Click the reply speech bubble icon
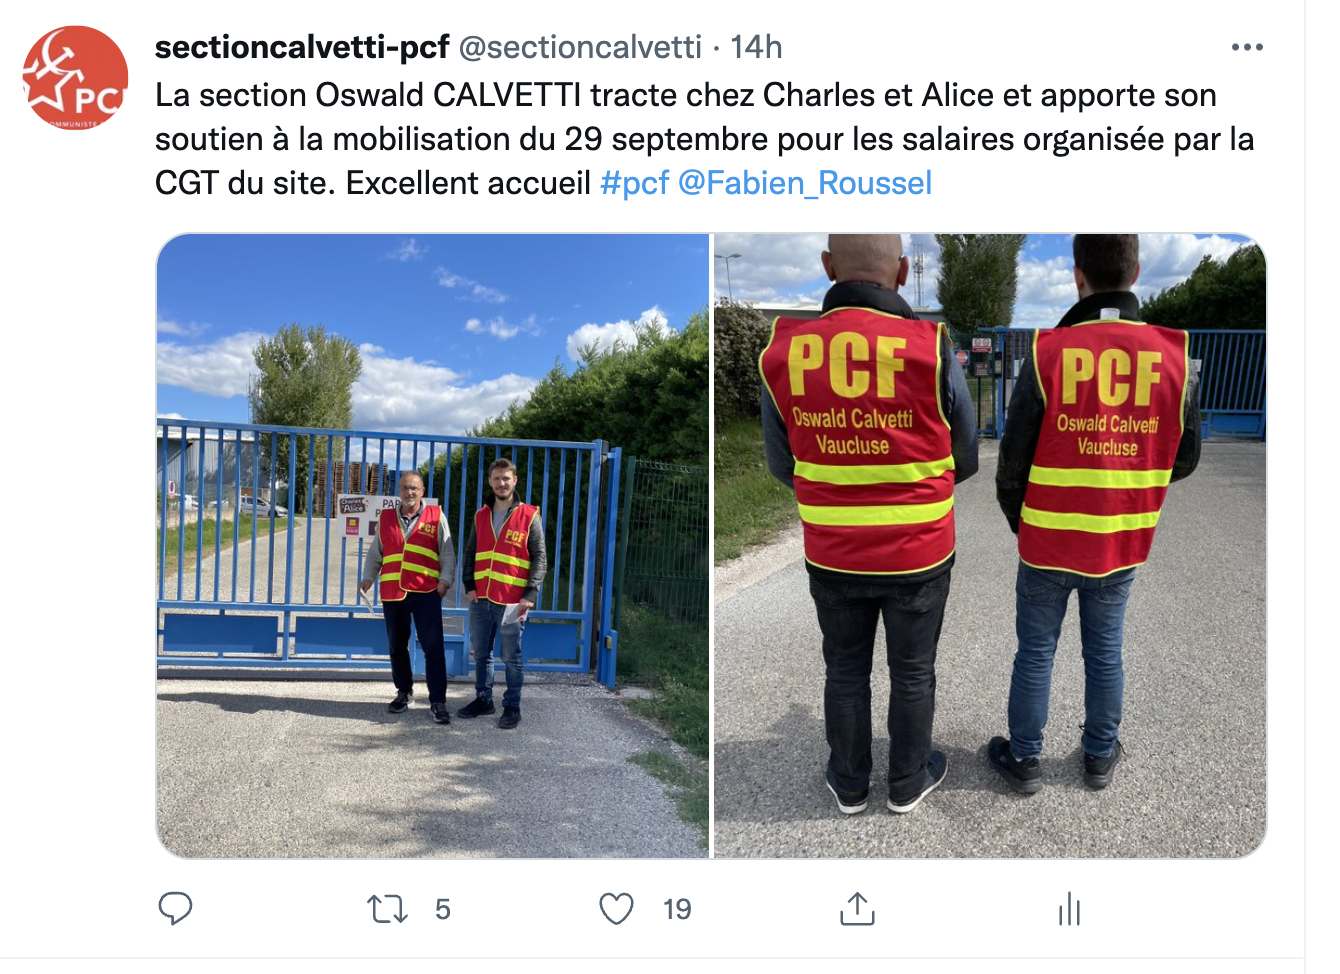 click(x=176, y=908)
